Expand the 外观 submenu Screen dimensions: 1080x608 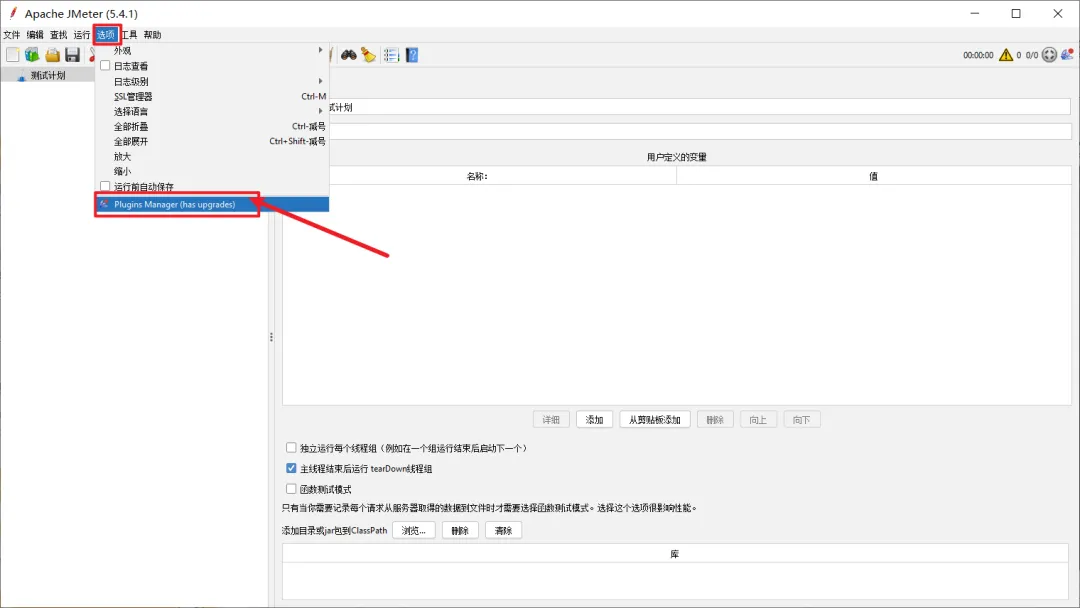(211, 50)
